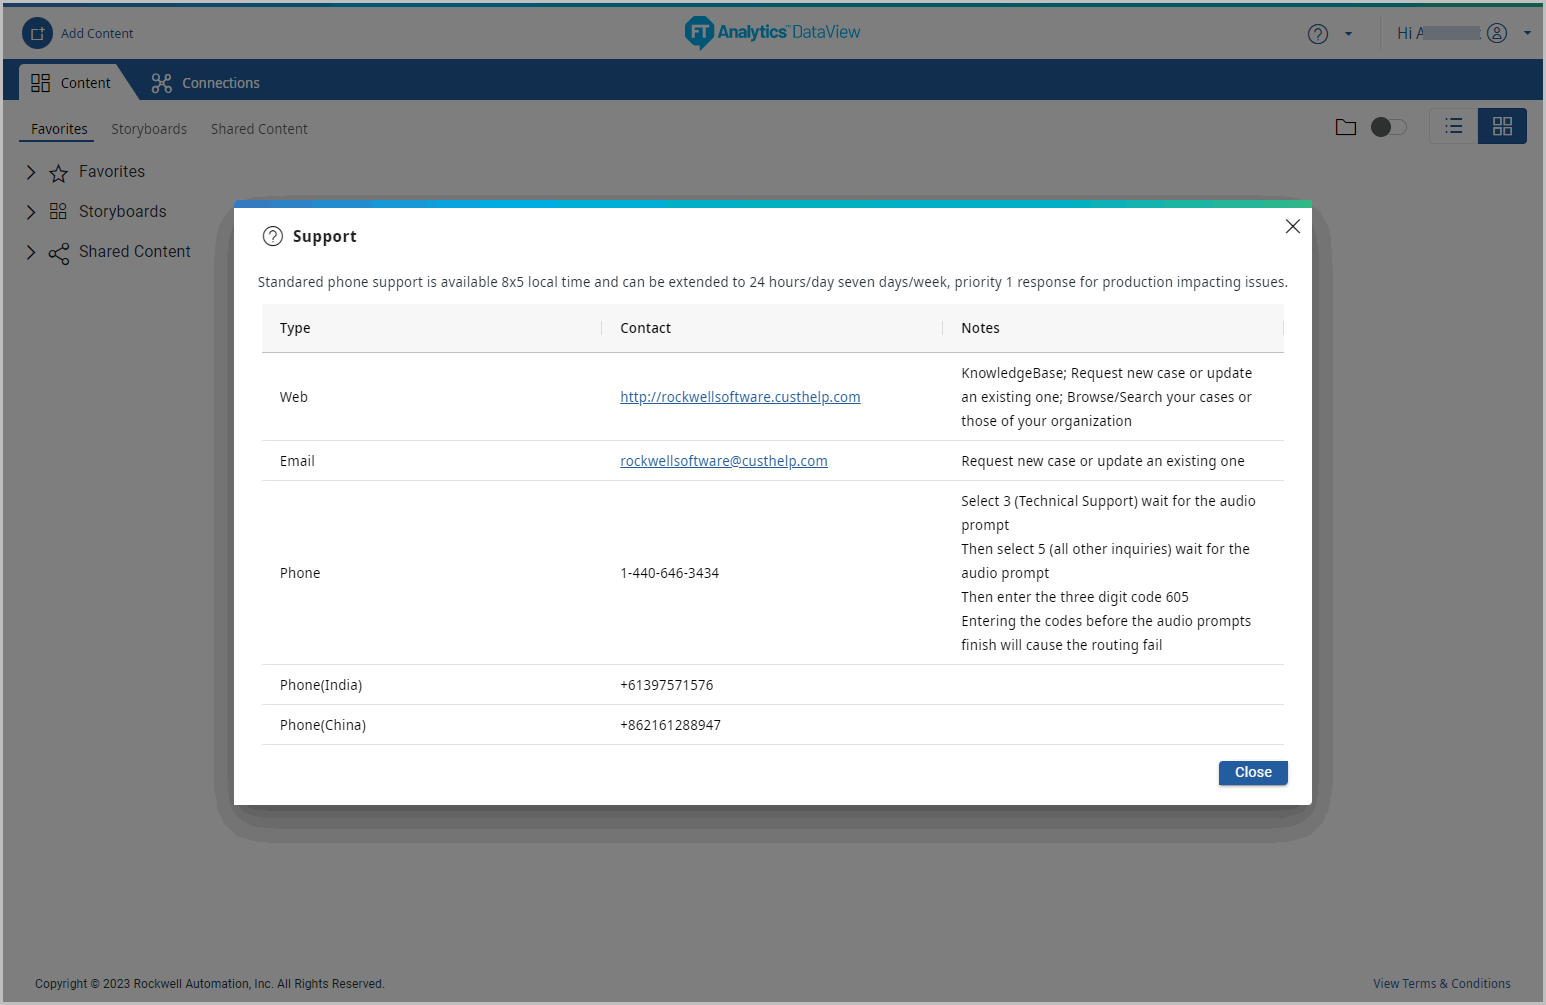The height and width of the screenshot is (1005, 1546).
Task: Switch to list view layout
Action: tap(1454, 126)
